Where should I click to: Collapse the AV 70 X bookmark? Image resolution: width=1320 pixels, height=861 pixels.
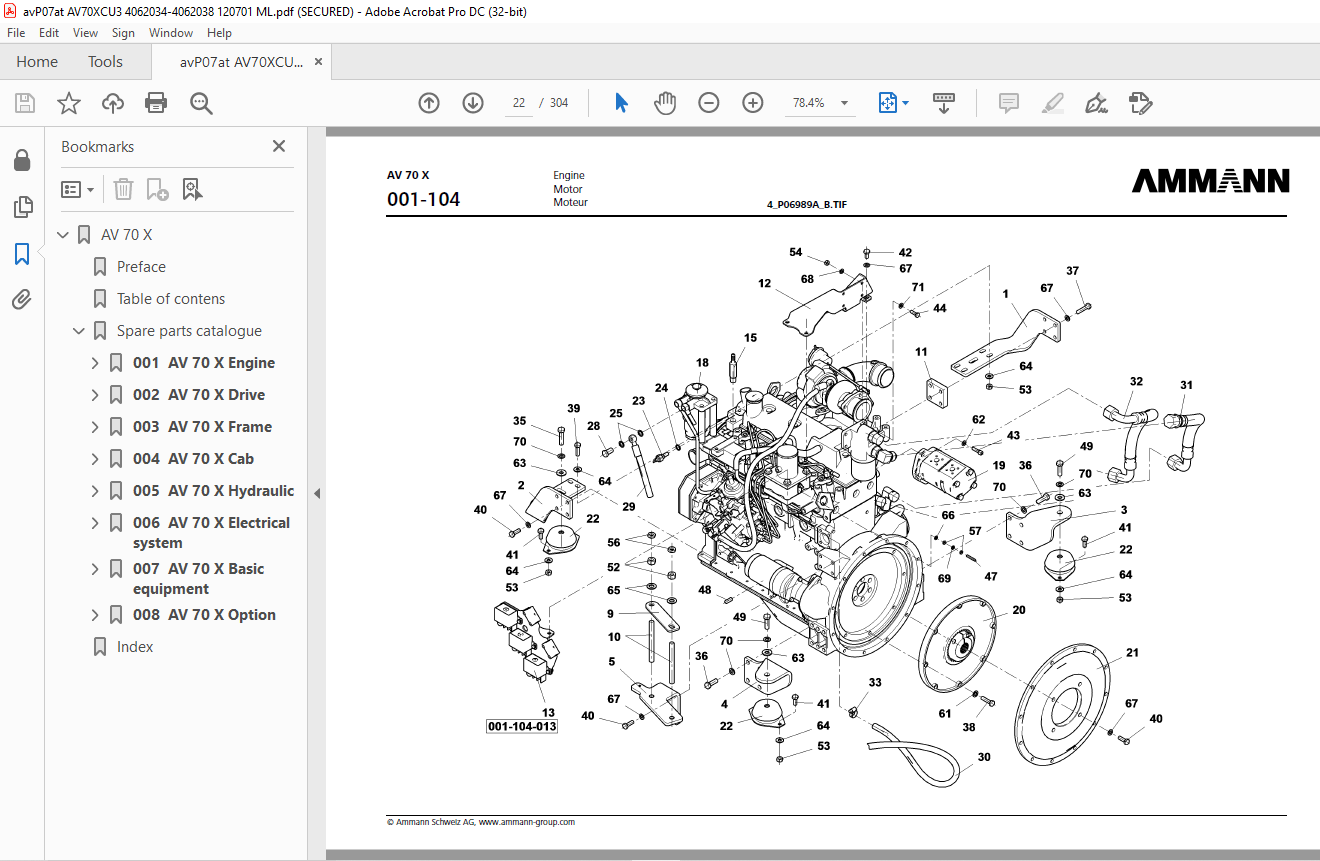click(x=64, y=235)
